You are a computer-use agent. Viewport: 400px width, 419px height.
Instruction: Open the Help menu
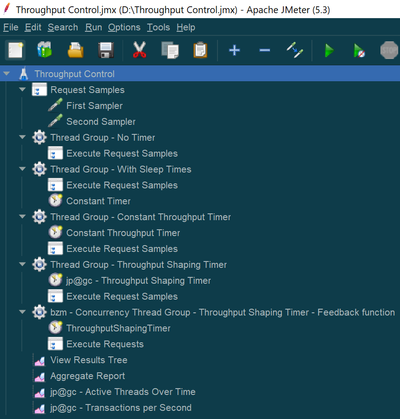[186, 27]
